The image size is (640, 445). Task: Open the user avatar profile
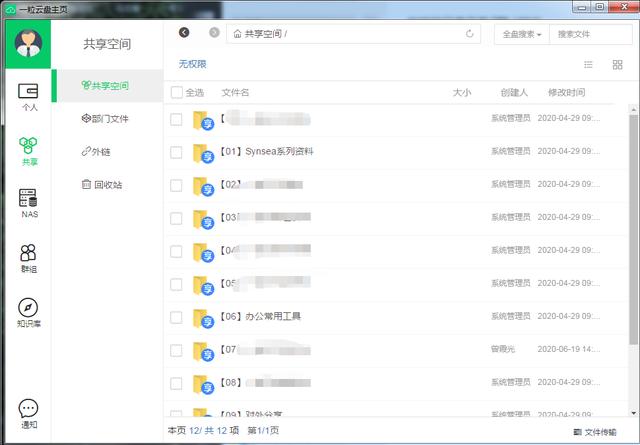28,43
